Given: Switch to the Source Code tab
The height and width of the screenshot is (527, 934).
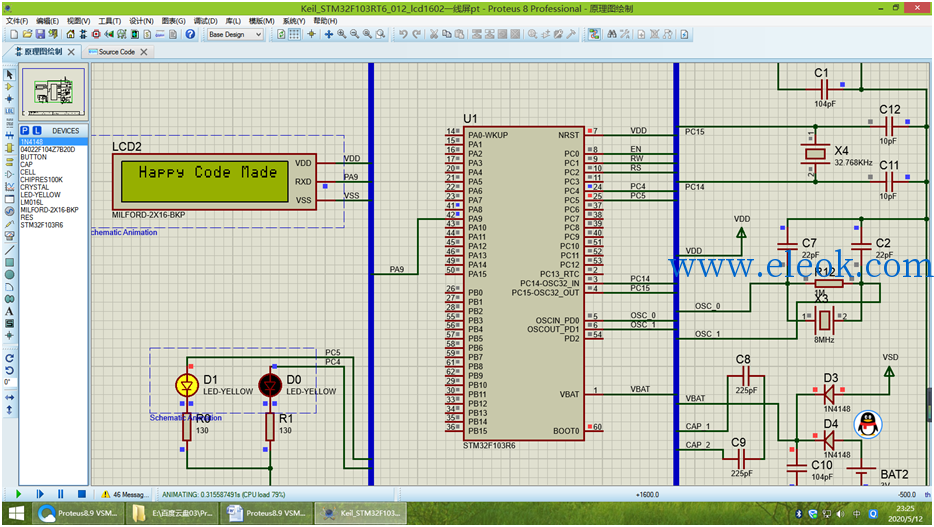Looking at the screenshot, I should pyautogui.click(x=117, y=52).
